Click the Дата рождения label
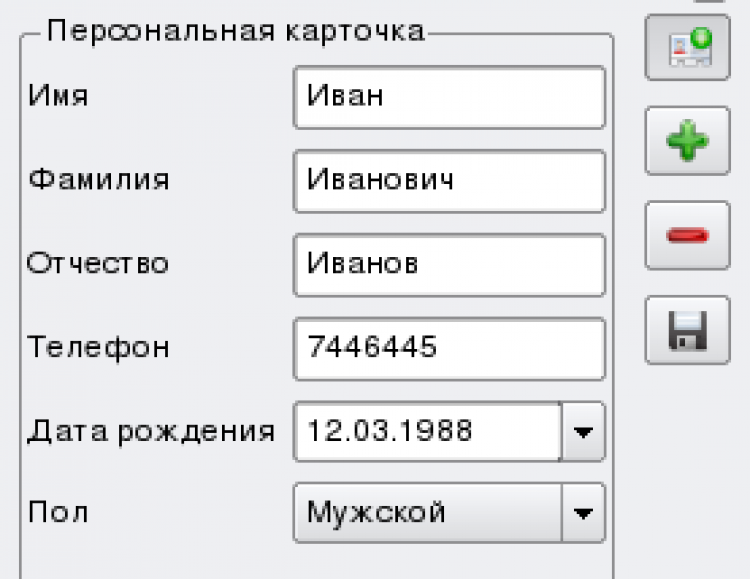Screen dimensions: 750x579 click(151, 432)
